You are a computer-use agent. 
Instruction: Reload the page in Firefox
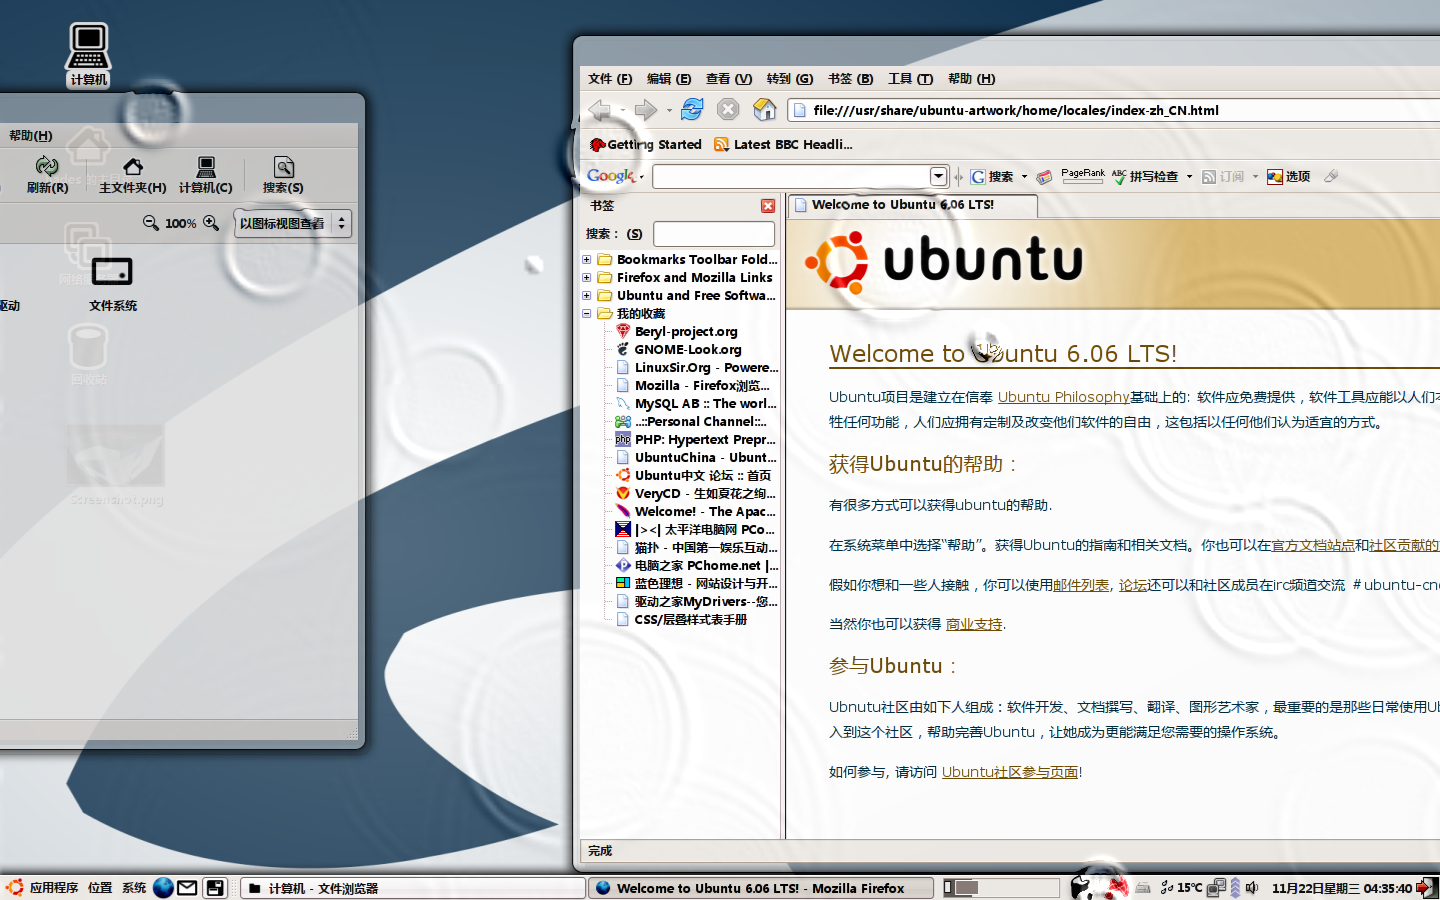click(692, 110)
